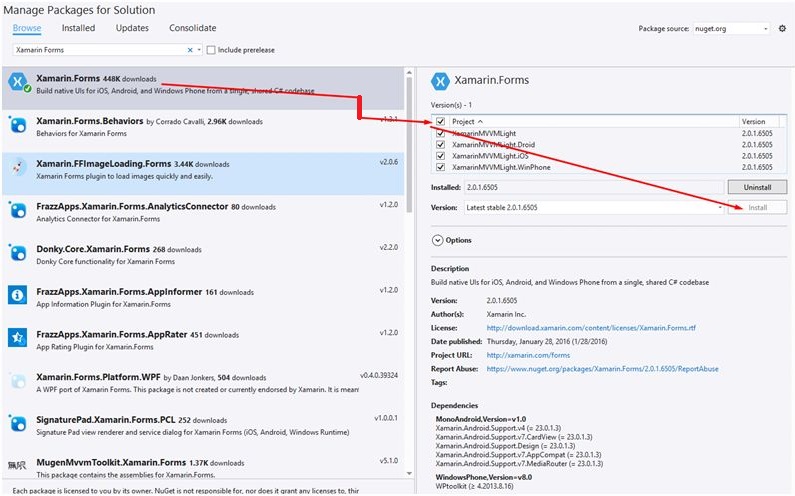The height and width of the screenshot is (496, 795).
Task: Click the package list scroll down arrow
Action: [x=409, y=474]
